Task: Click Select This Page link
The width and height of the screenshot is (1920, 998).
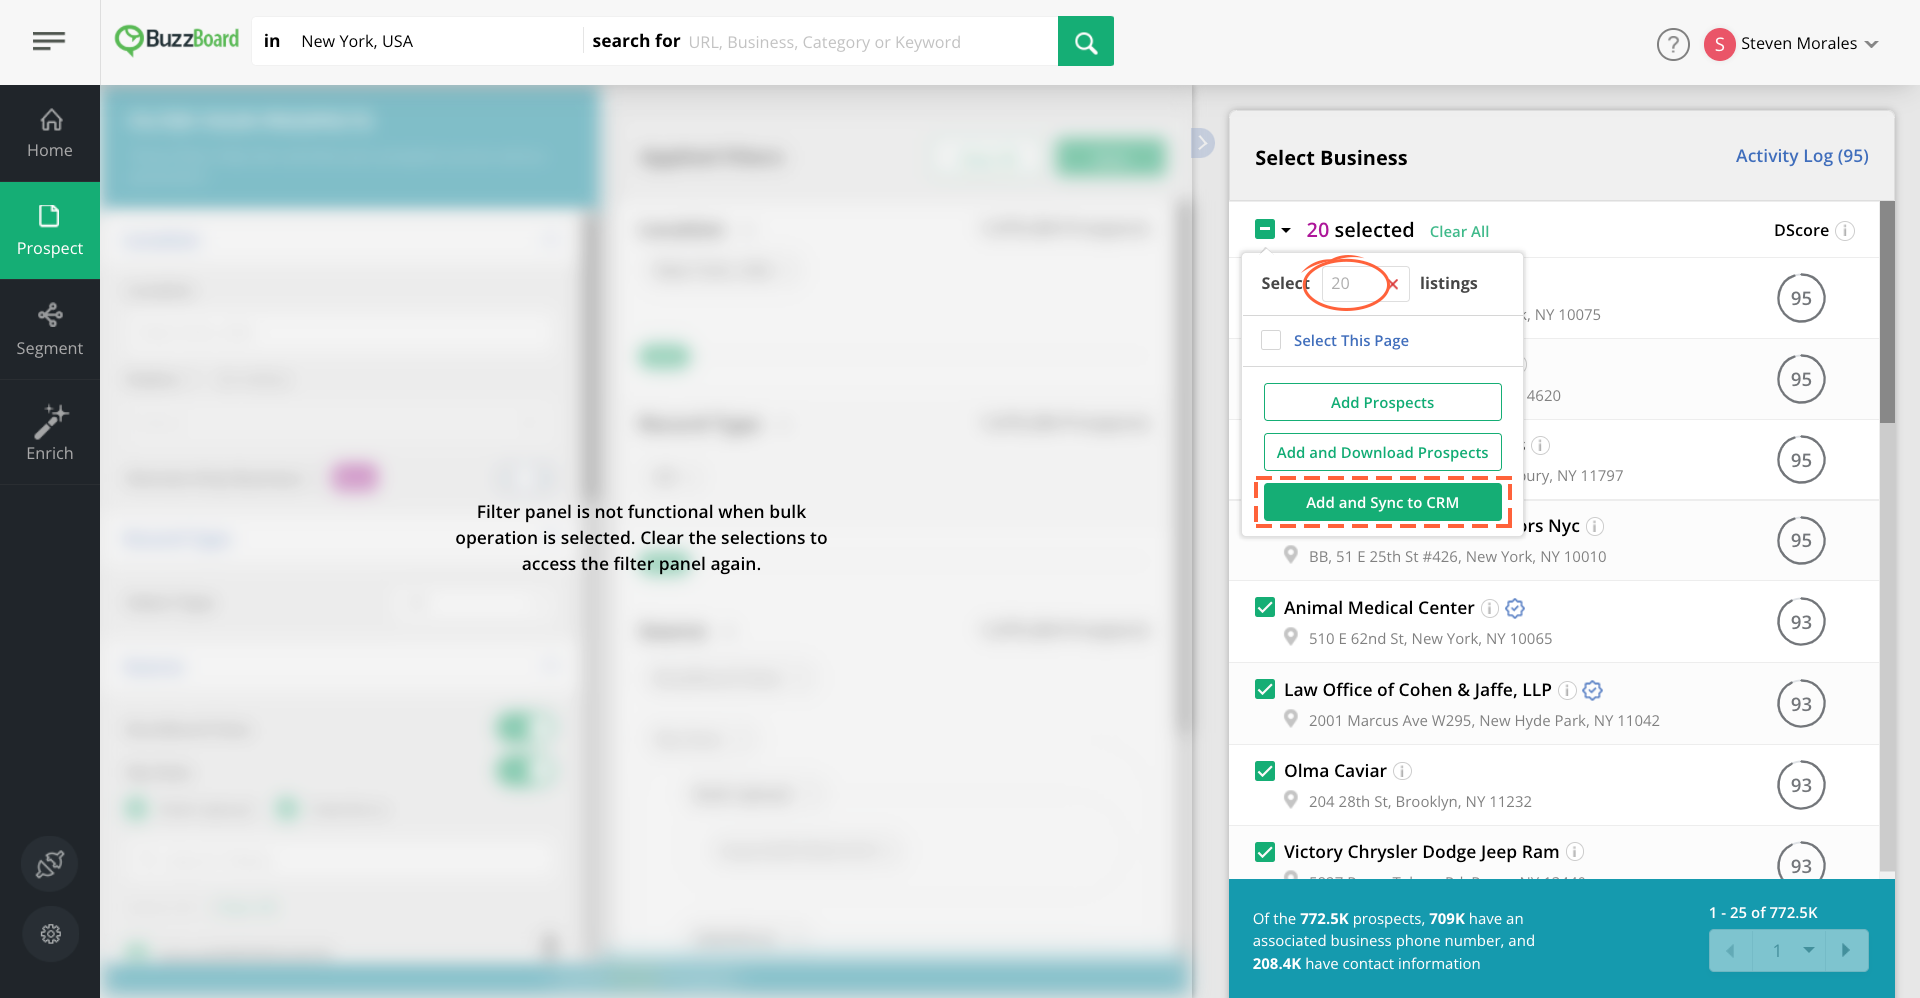Action: [1351, 341]
